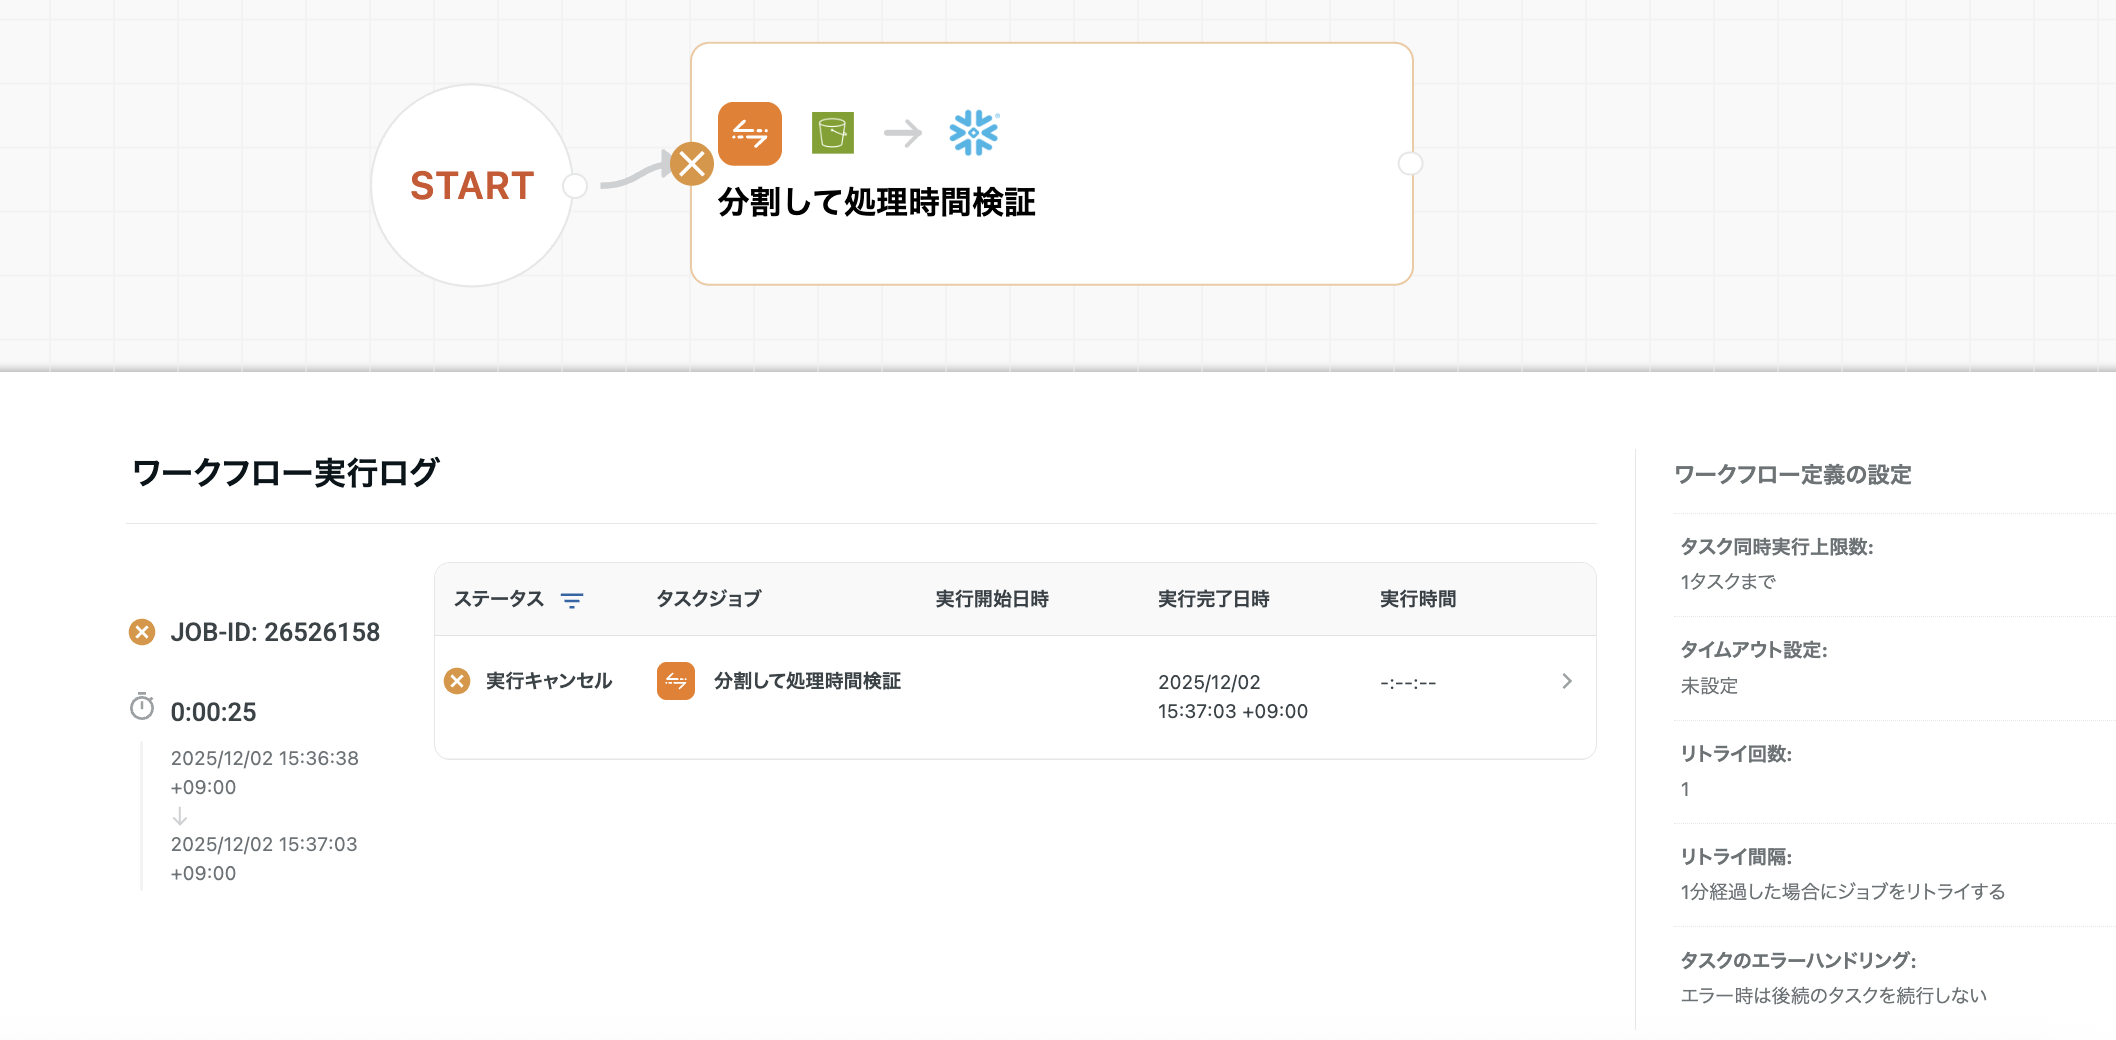Click the 実行開始日時 column header
Screen dimensions: 2116x1040
tap(991, 599)
